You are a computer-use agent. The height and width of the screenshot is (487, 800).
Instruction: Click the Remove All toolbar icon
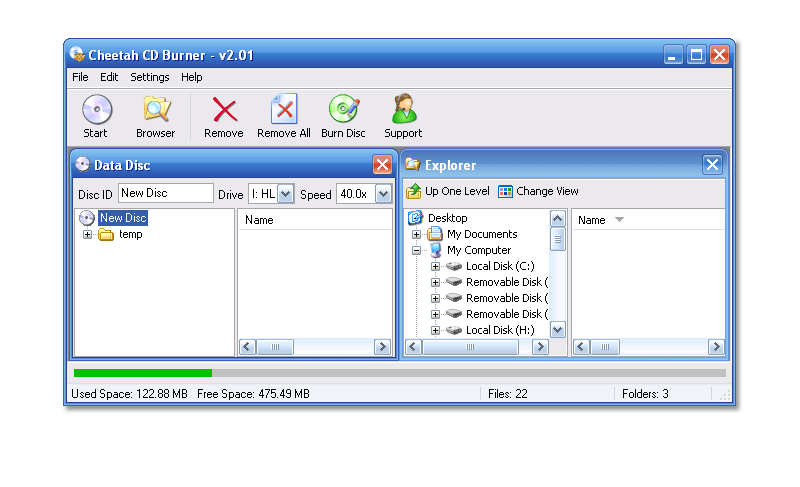coord(284,109)
